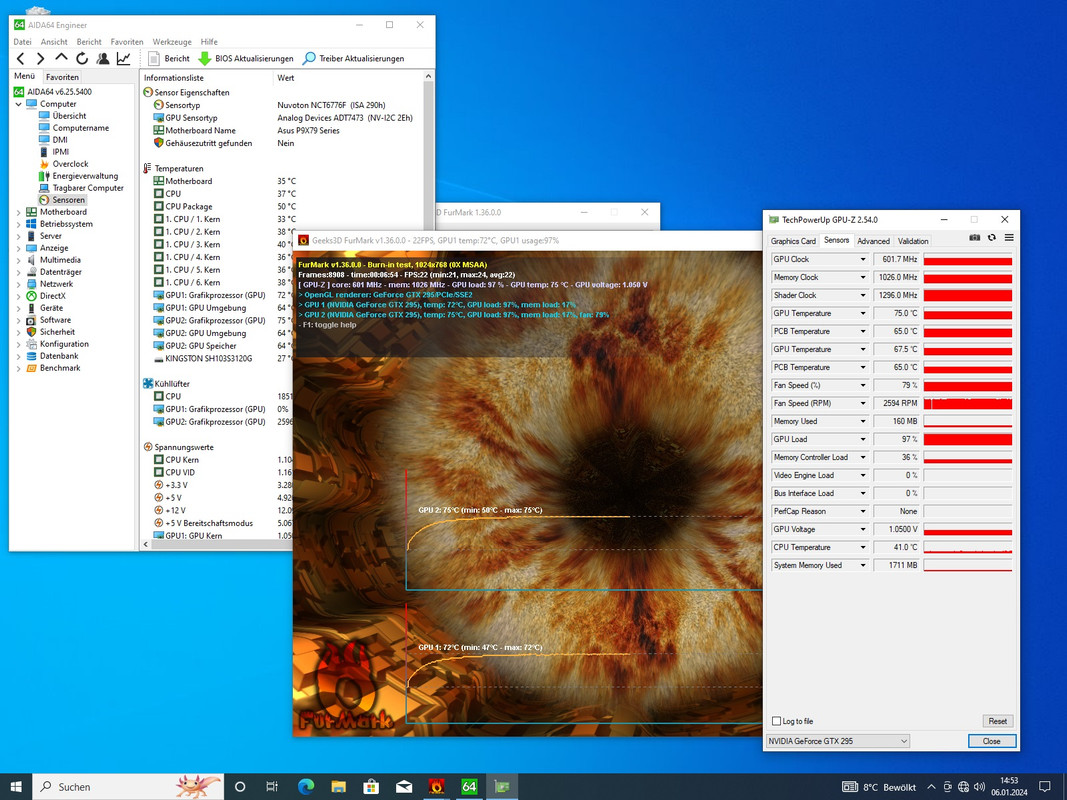Open the GPU Load sensor dropdown
Image resolution: width=1067 pixels, height=800 pixels.
tap(863, 439)
